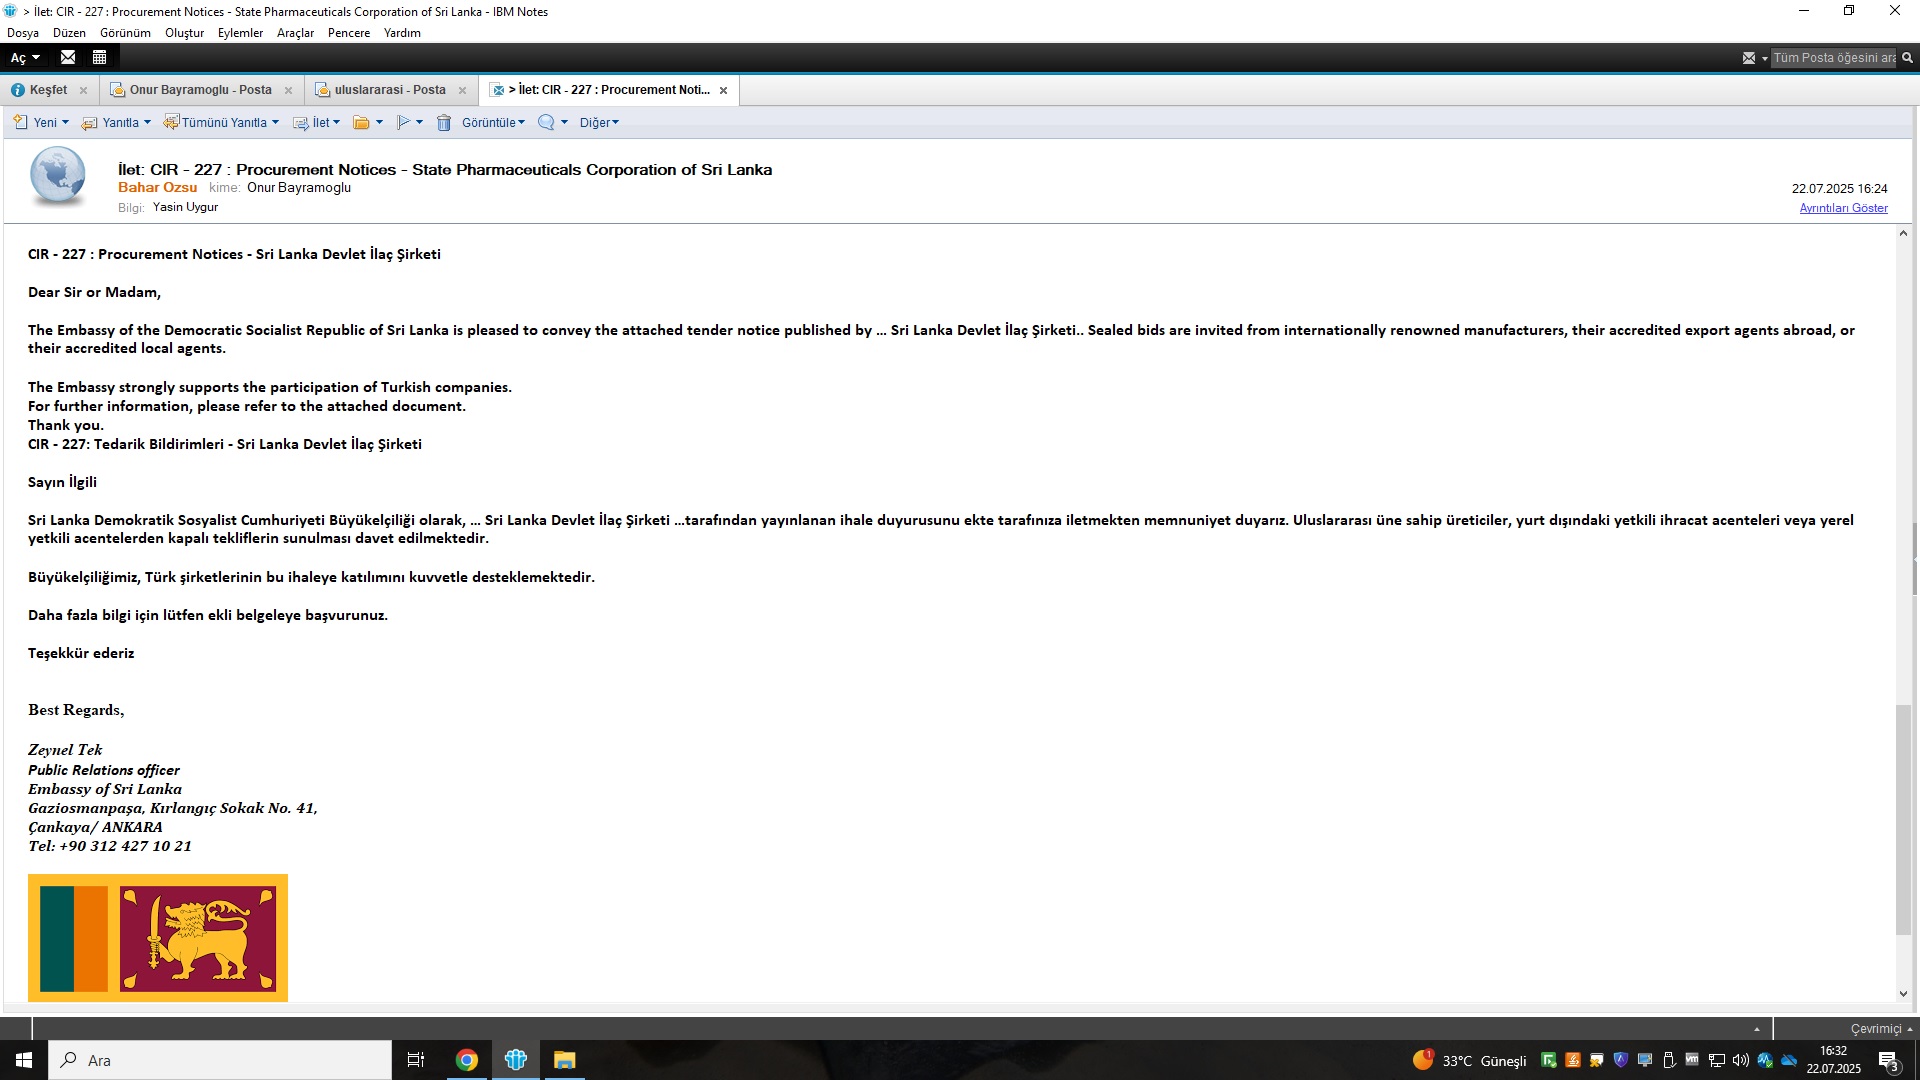Open the Oluştur menu
1920x1080 pixels.
point(184,33)
